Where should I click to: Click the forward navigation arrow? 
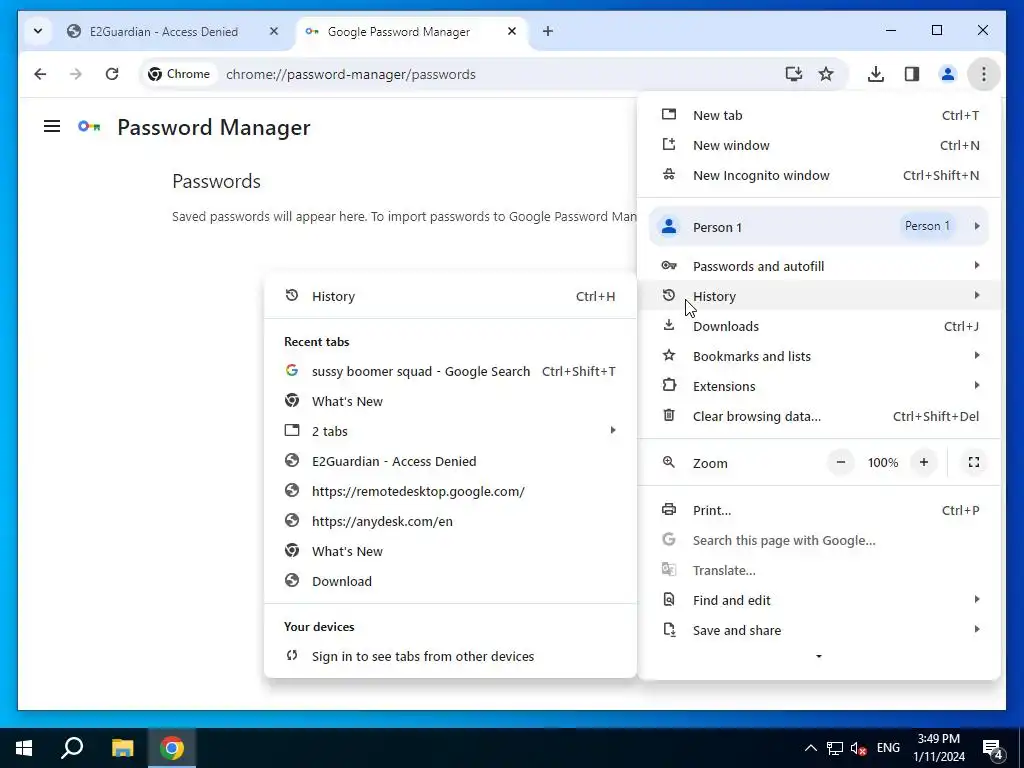click(x=76, y=74)
